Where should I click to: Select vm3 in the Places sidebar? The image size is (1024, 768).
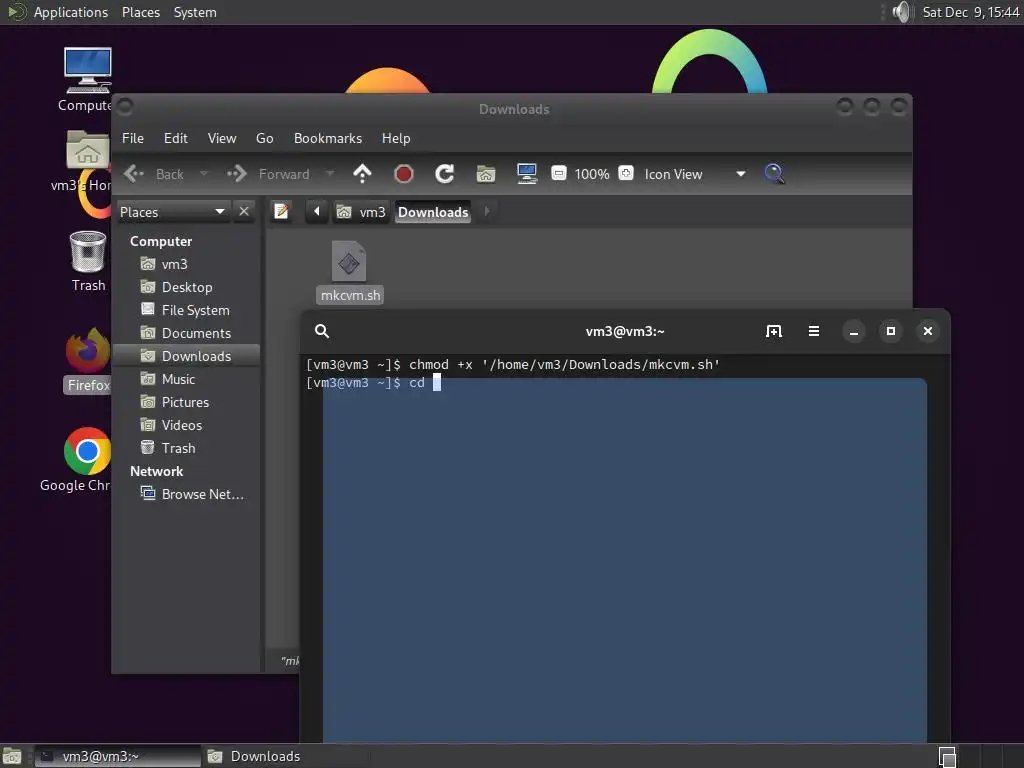(x=187, y=264)
